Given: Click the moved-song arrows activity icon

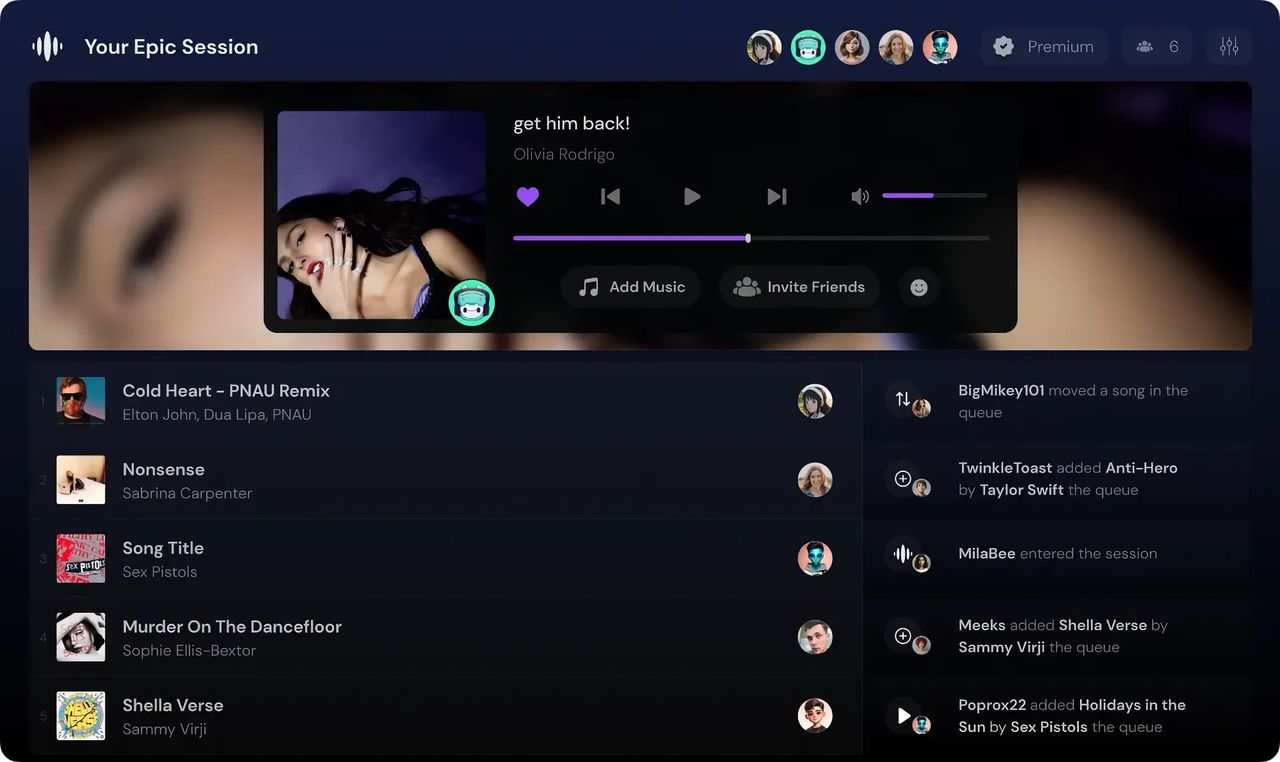Looking at the screenshot, I should point(902,399).
